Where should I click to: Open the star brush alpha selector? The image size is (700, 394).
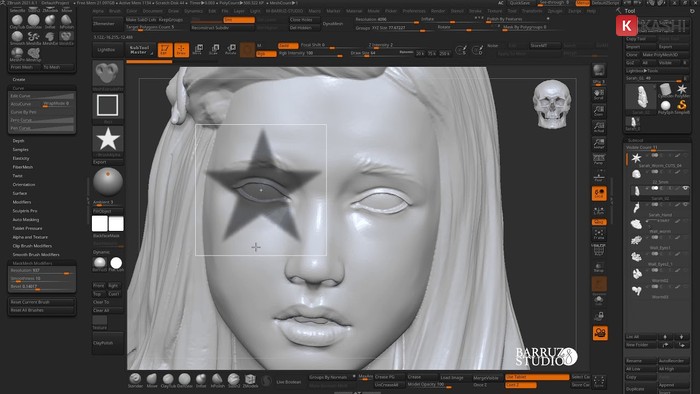click(108, 140)
